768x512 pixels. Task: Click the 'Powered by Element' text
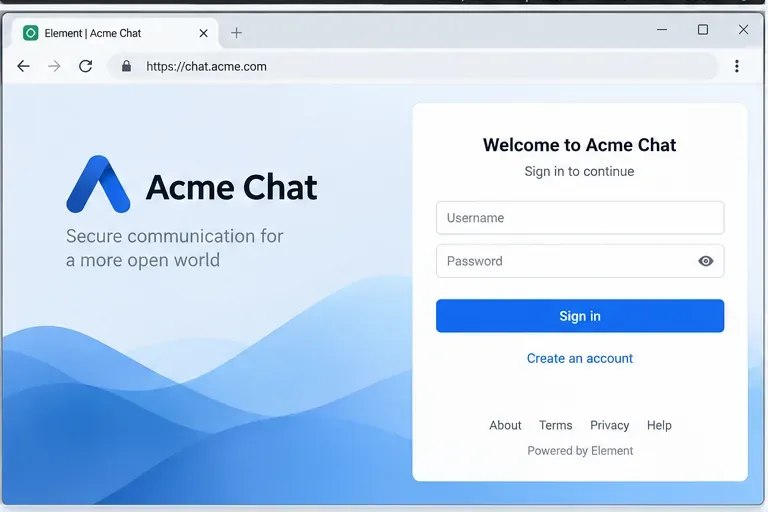pos(580,451)
